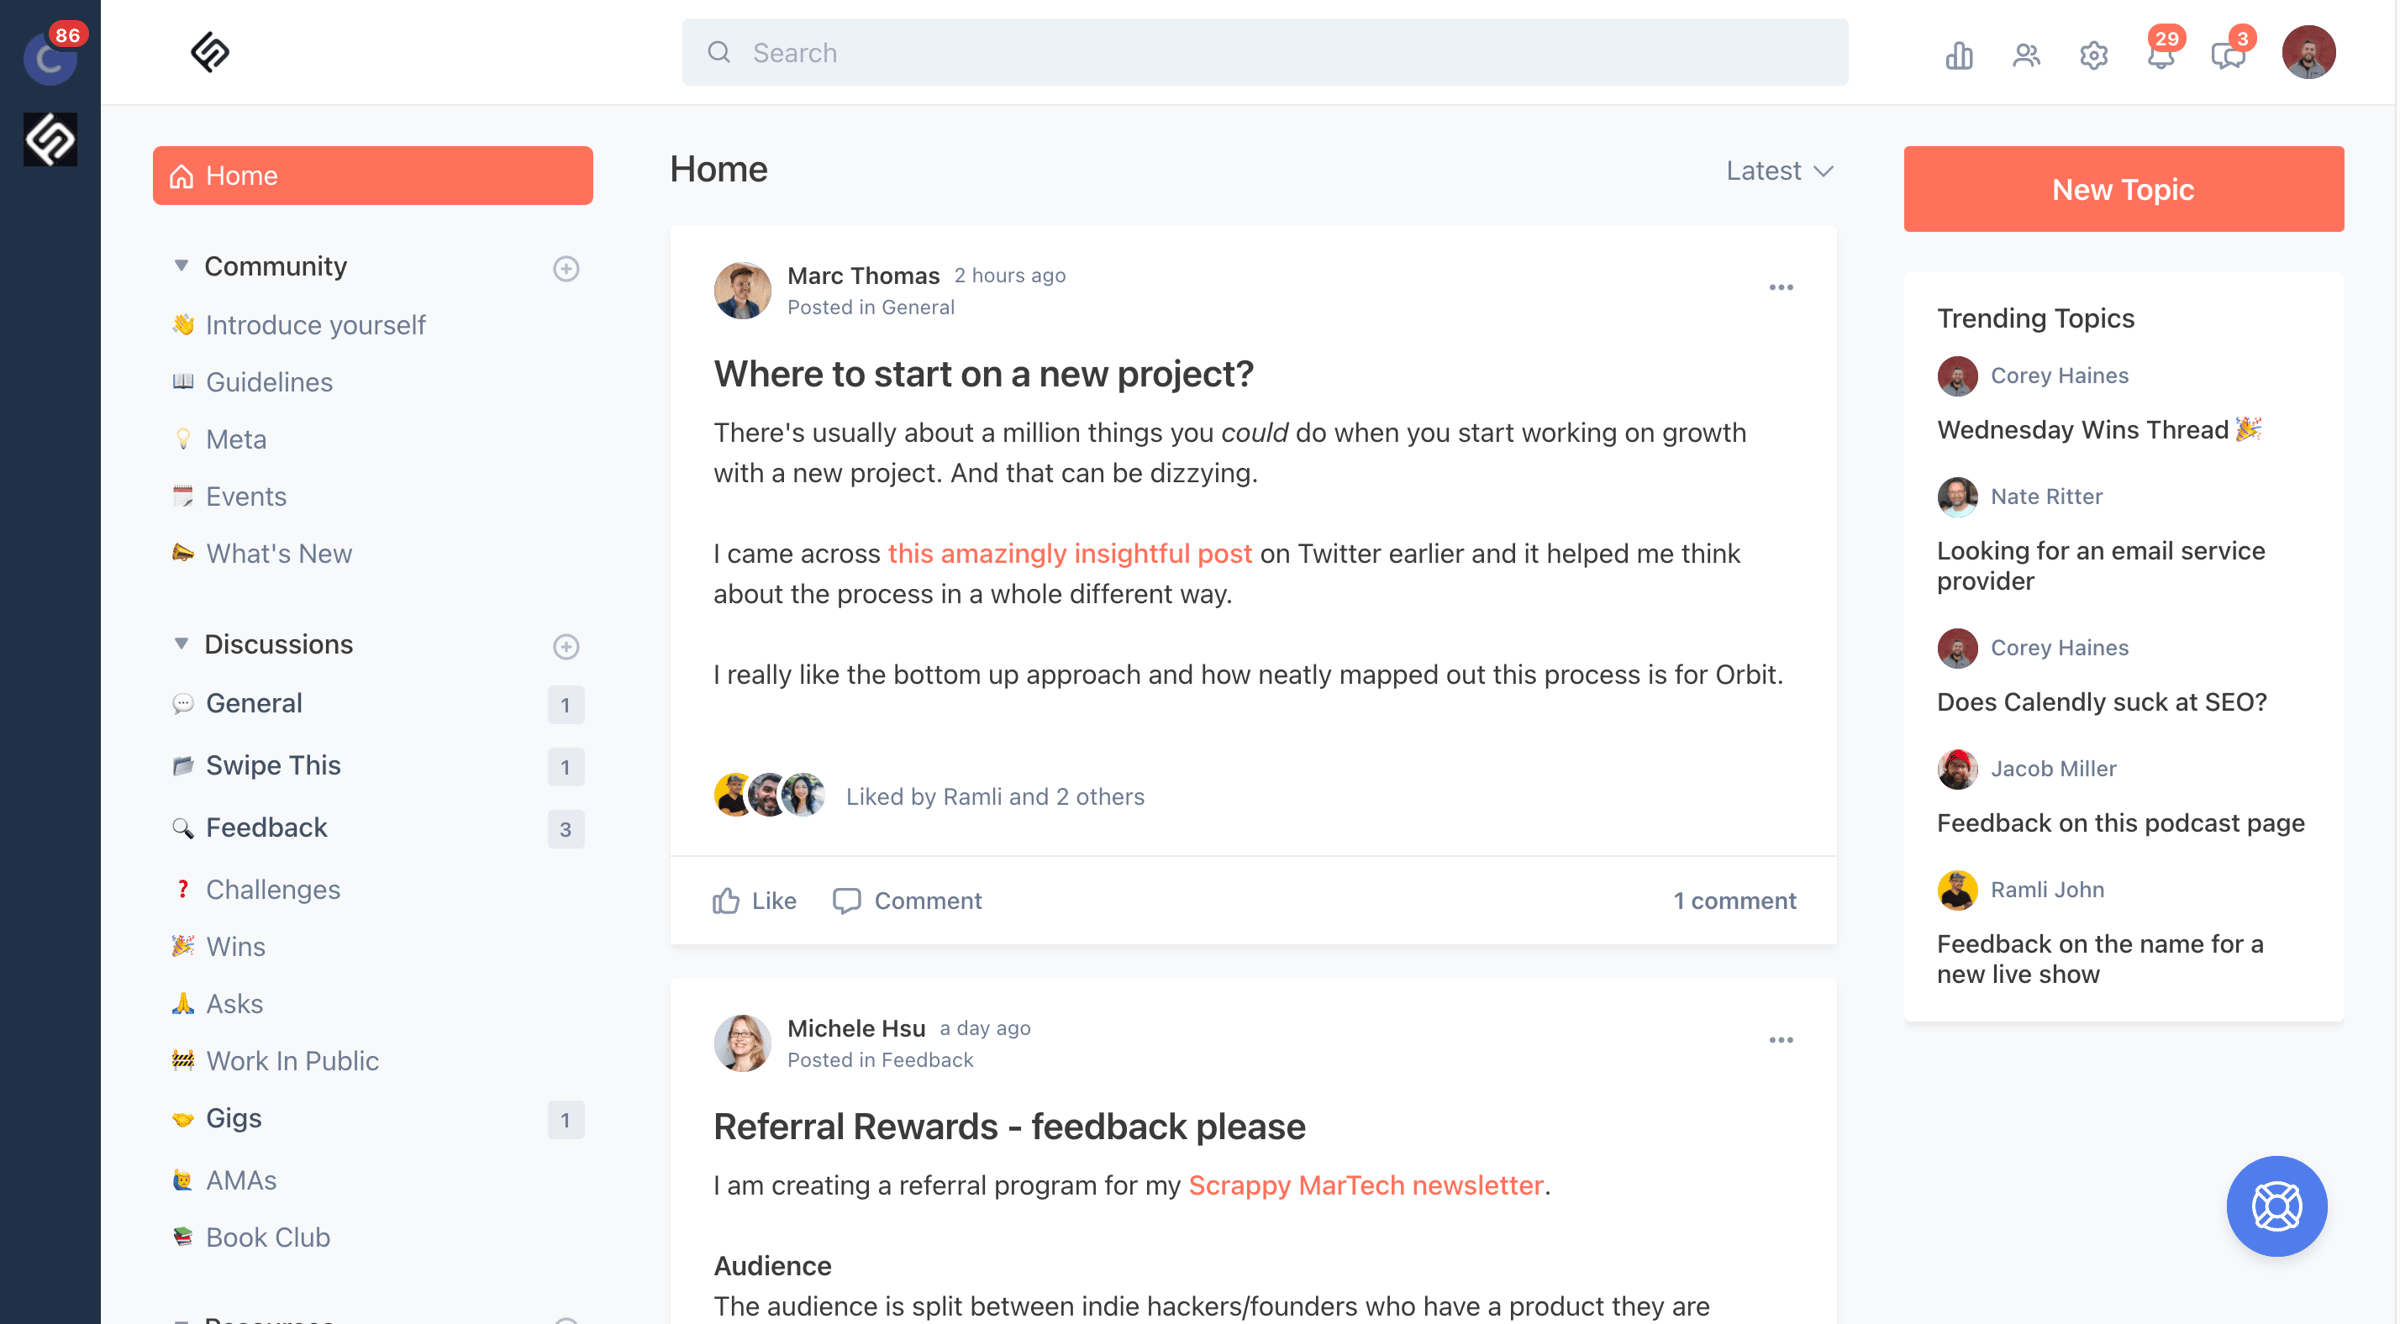
Task: Open the Feedback discussion space
Action: coord(266,827)
